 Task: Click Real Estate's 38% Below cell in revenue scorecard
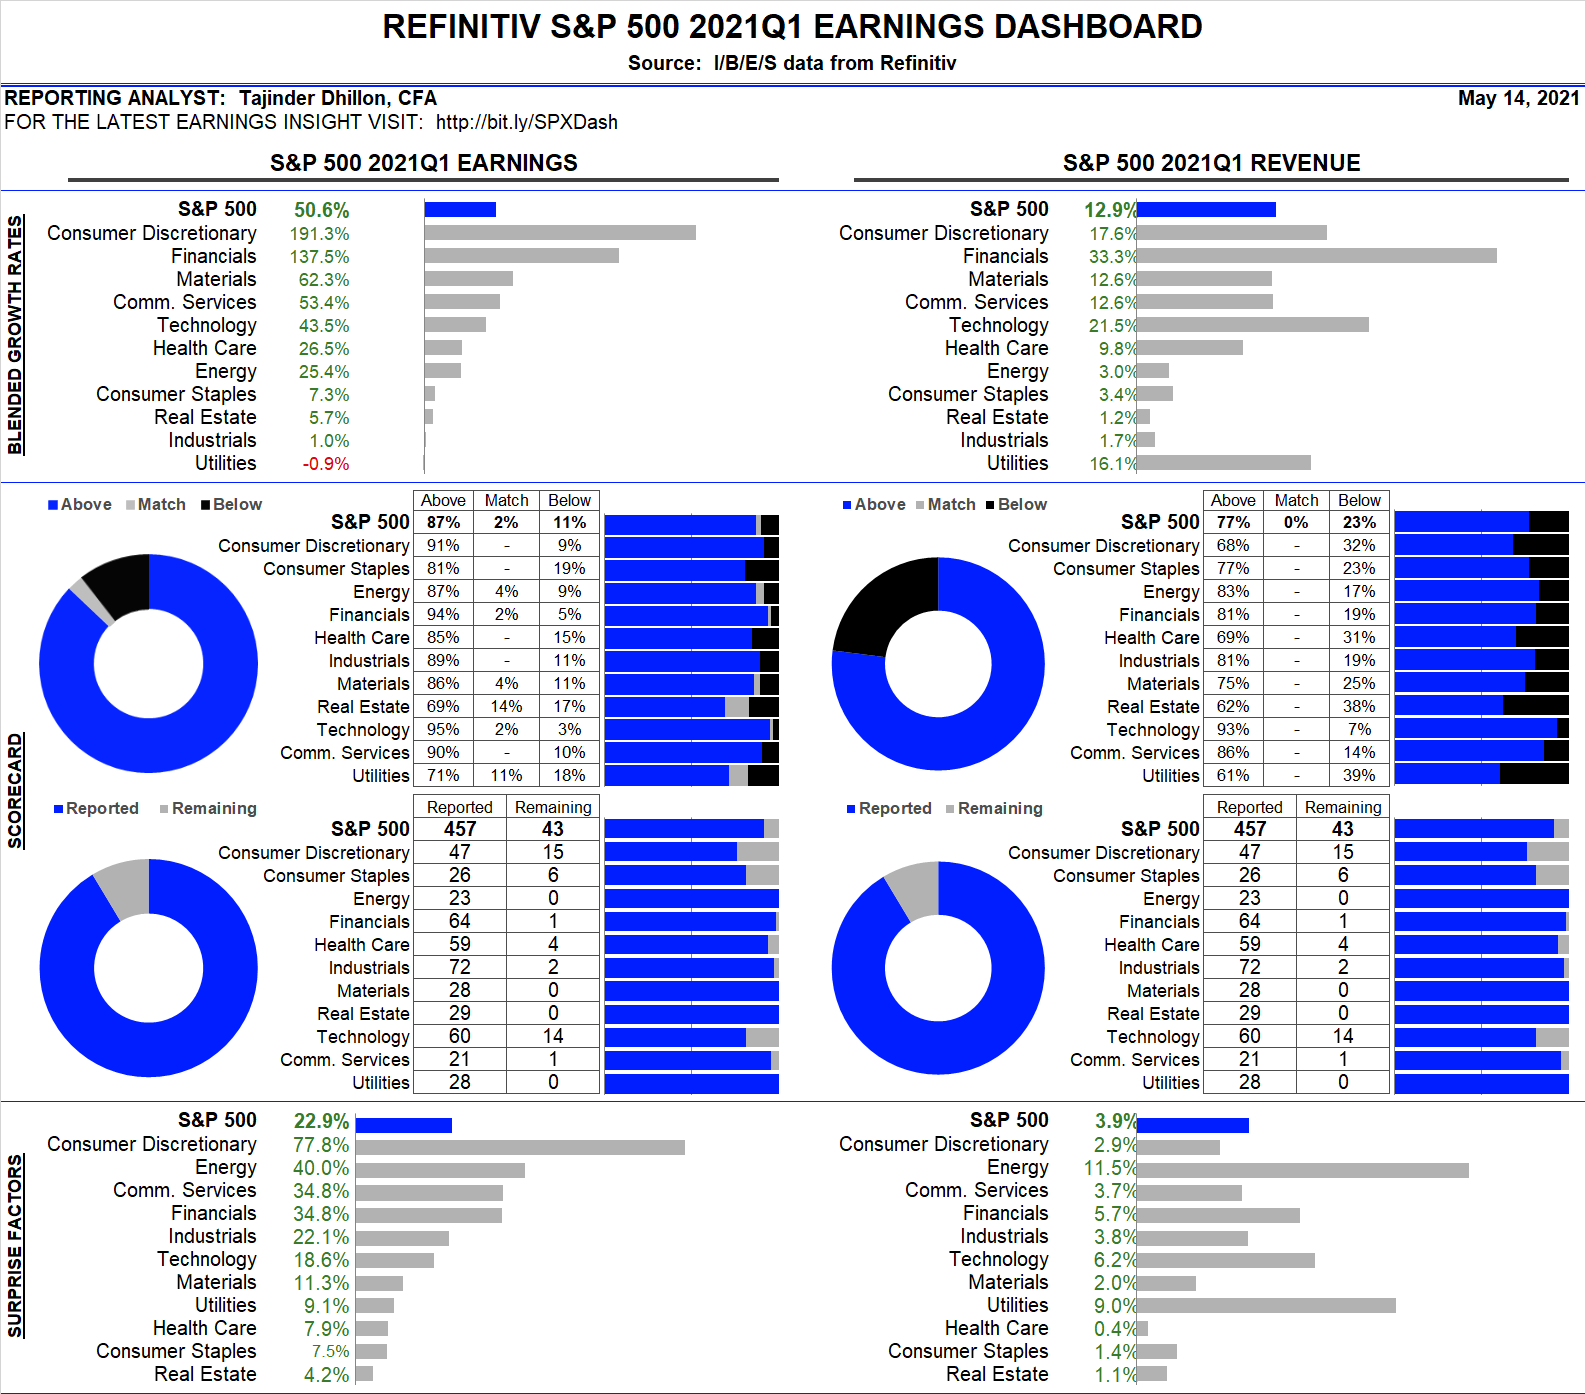click(x=1360, y=706)
